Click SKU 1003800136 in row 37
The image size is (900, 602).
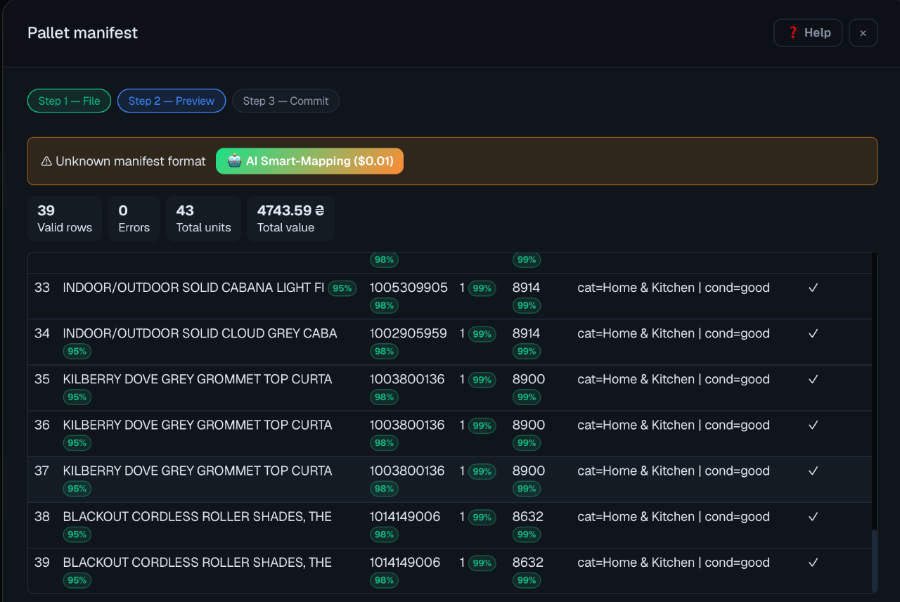pyautogui.click(x=407, y=471)
